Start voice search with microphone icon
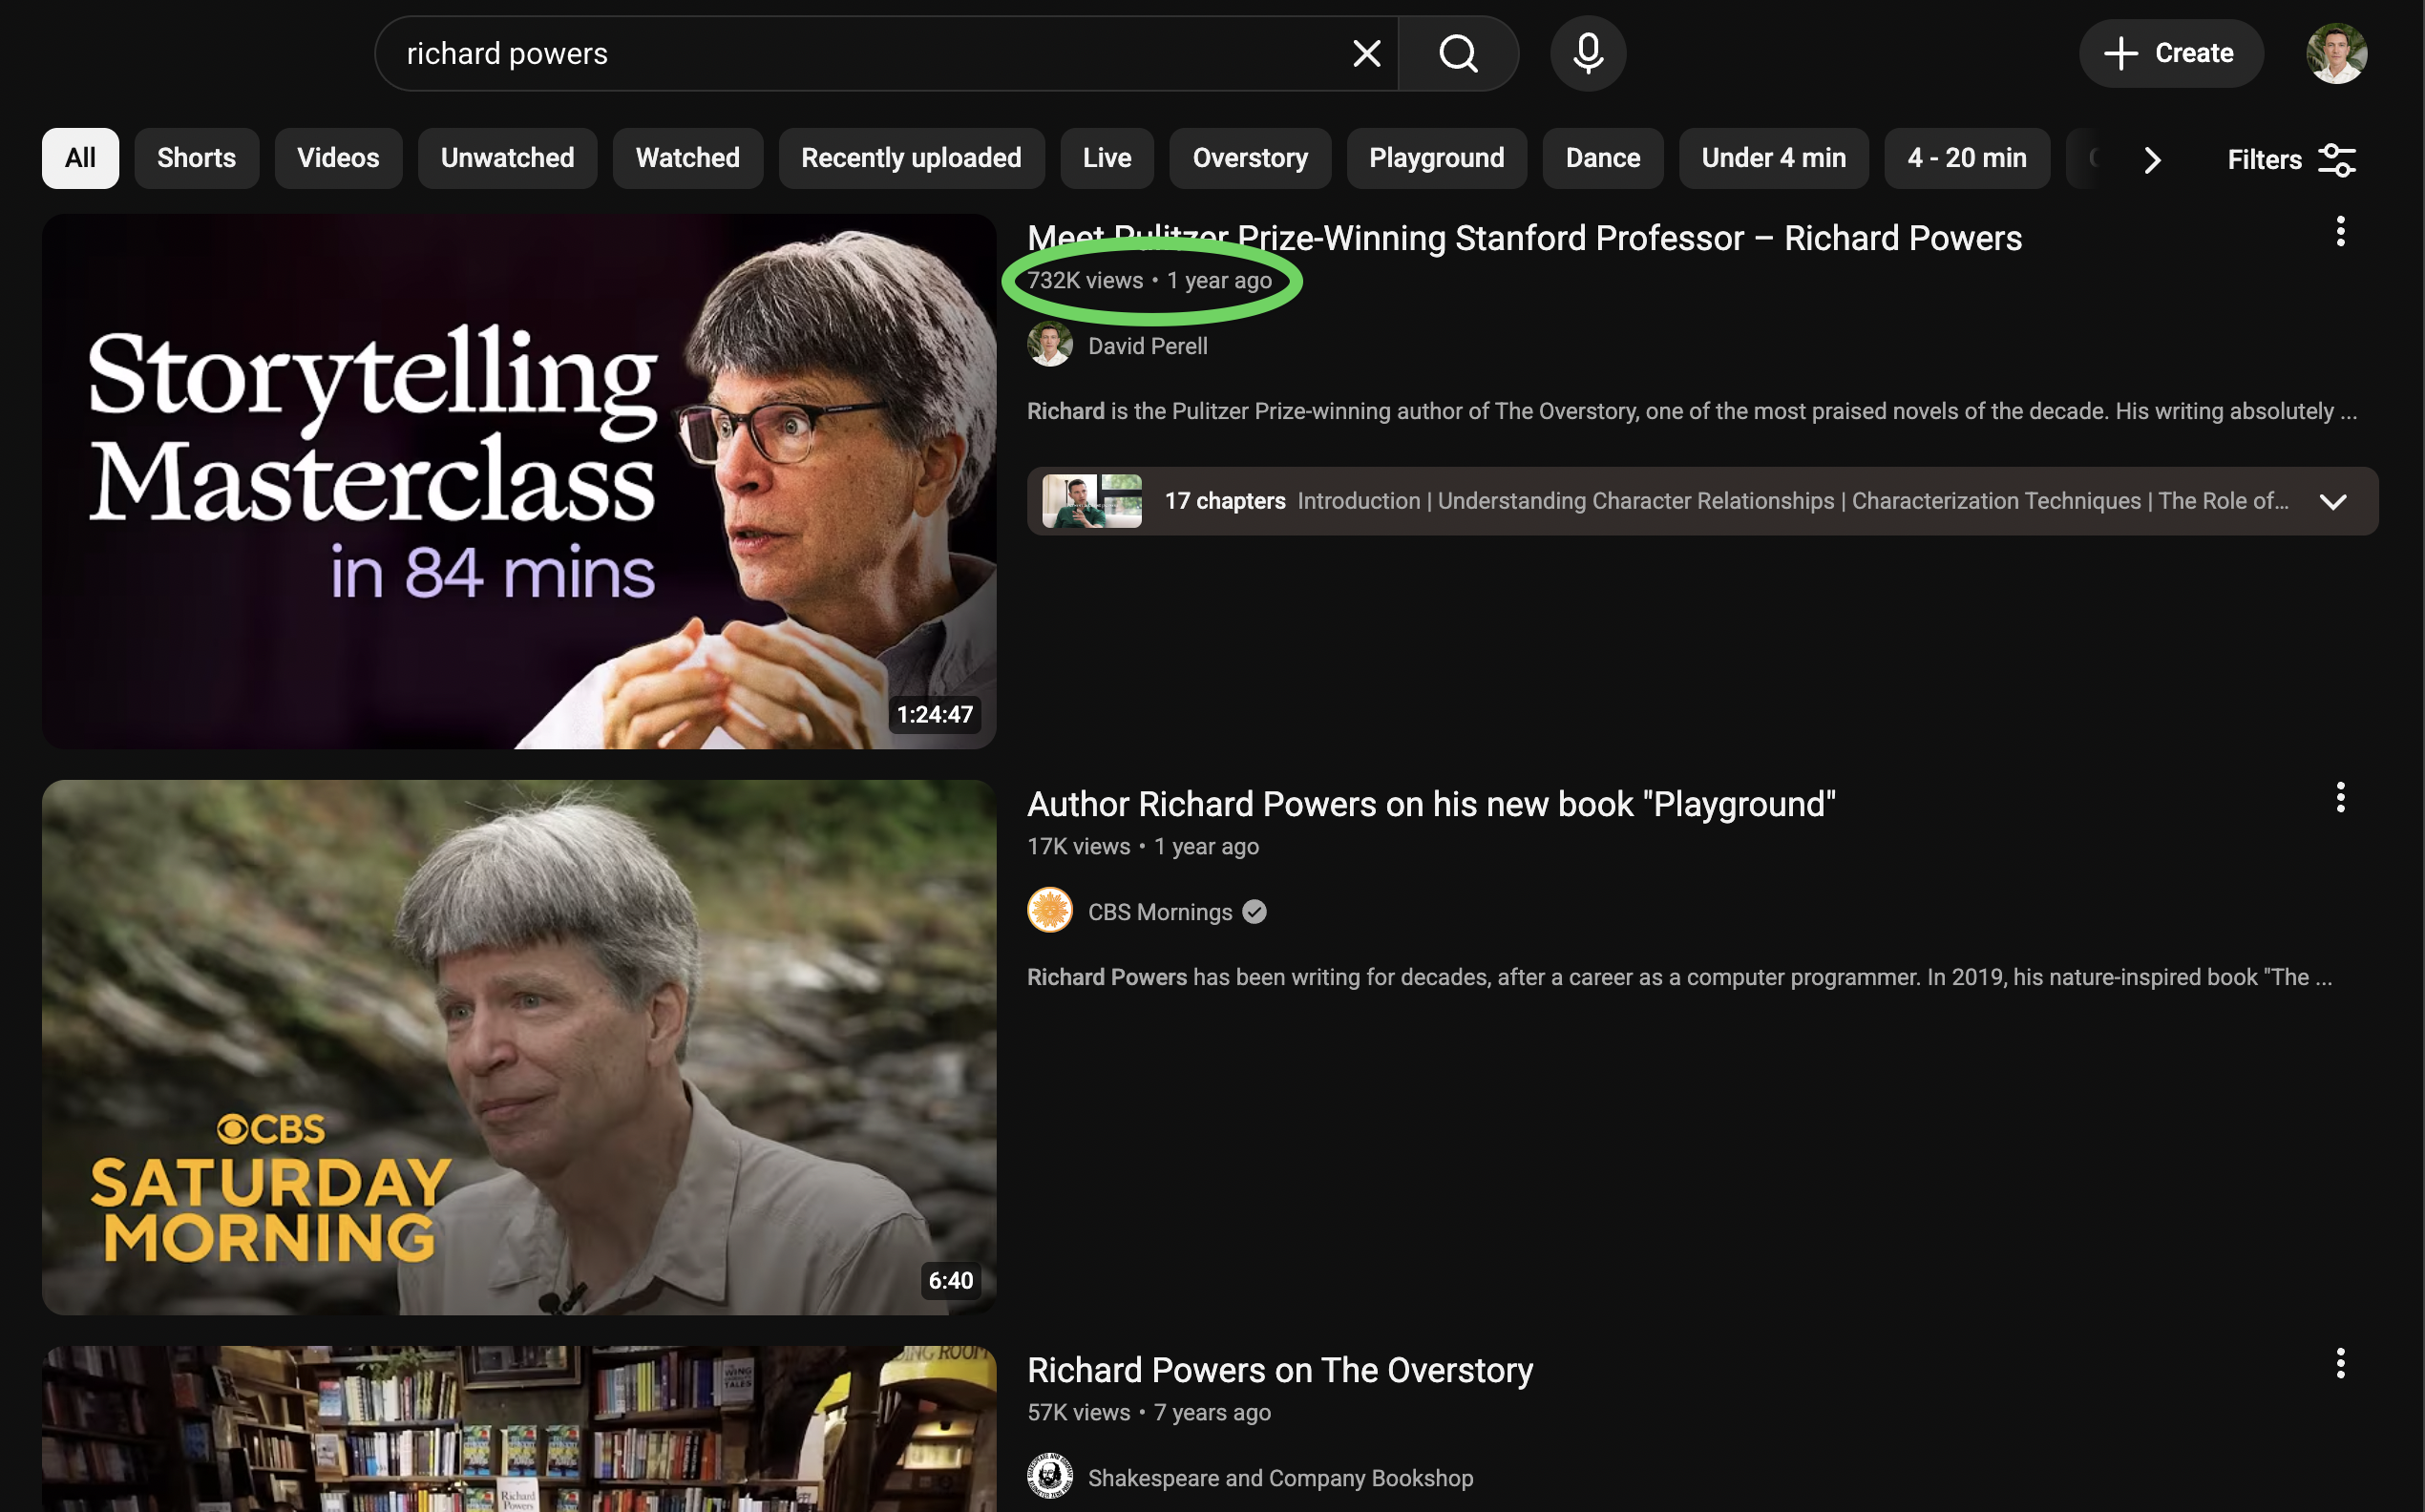Viewport: 2425px width, 1512px height. [1587, 54]
